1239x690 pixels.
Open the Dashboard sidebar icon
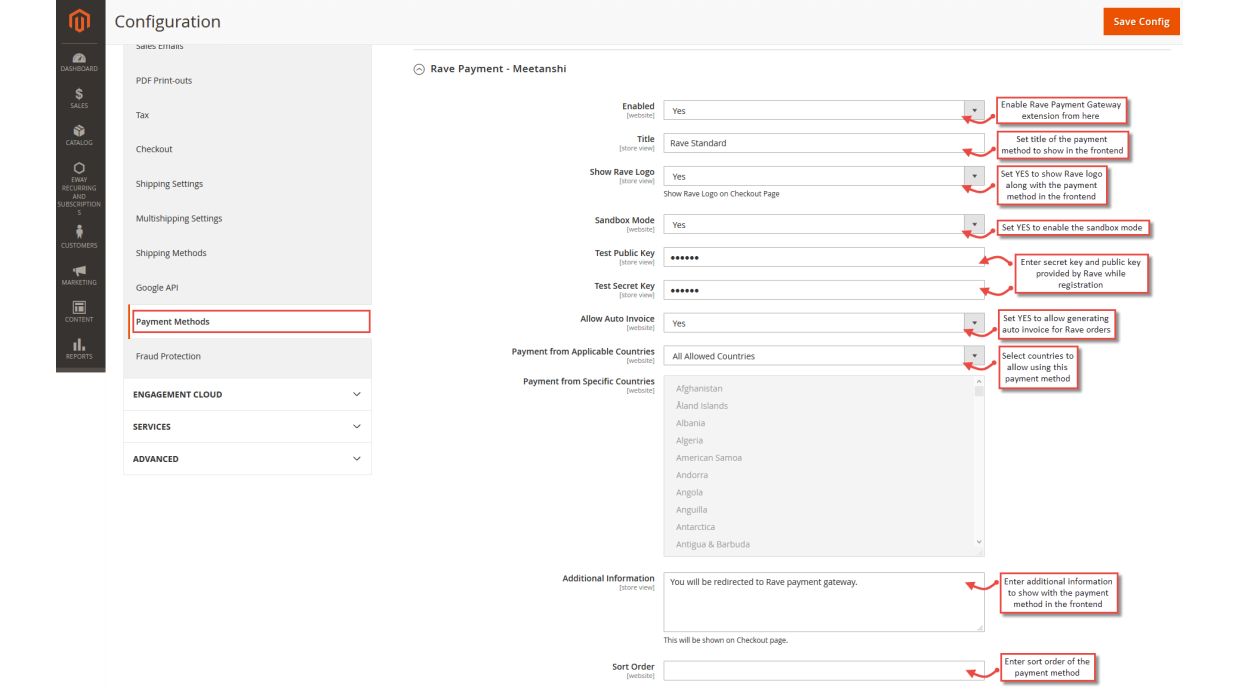coord(80,62)
